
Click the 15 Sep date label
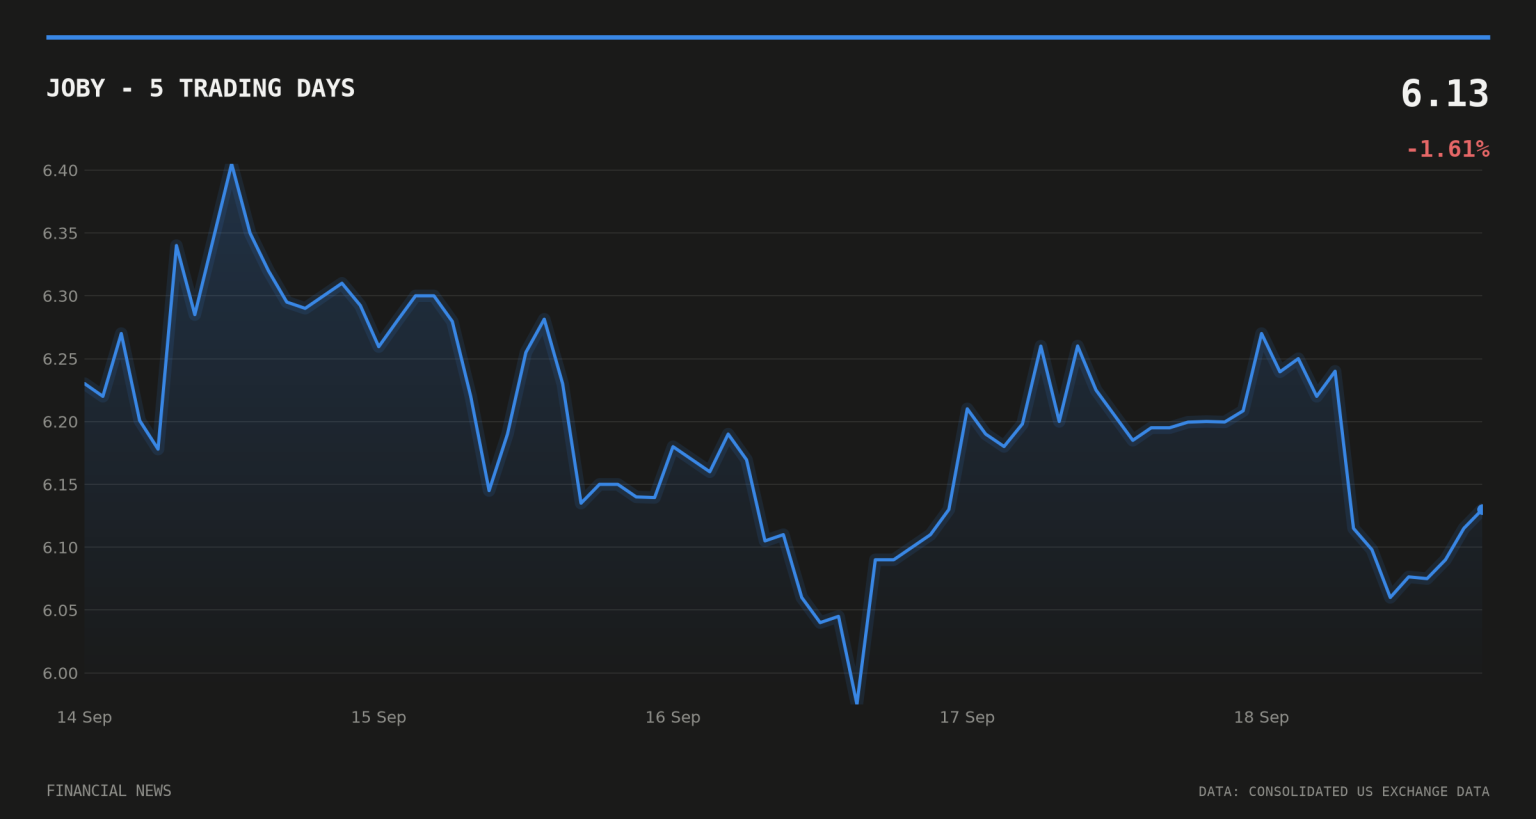378,717
